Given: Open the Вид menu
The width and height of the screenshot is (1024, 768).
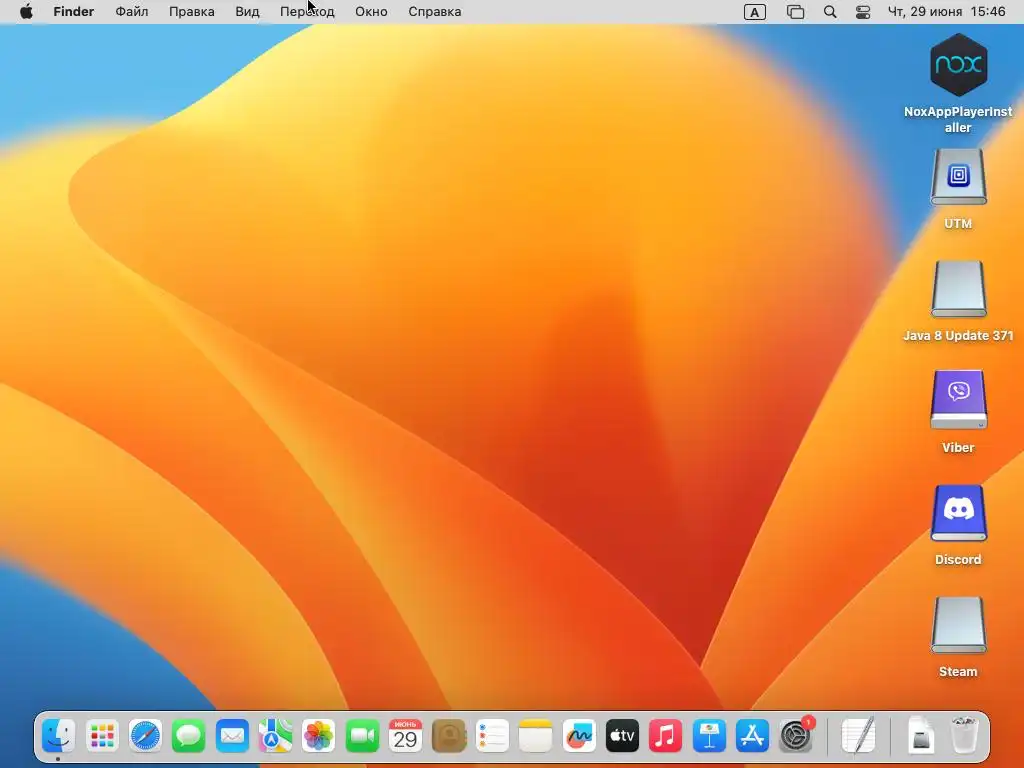Looking at the screenshot, I should [x=248, y=12].
